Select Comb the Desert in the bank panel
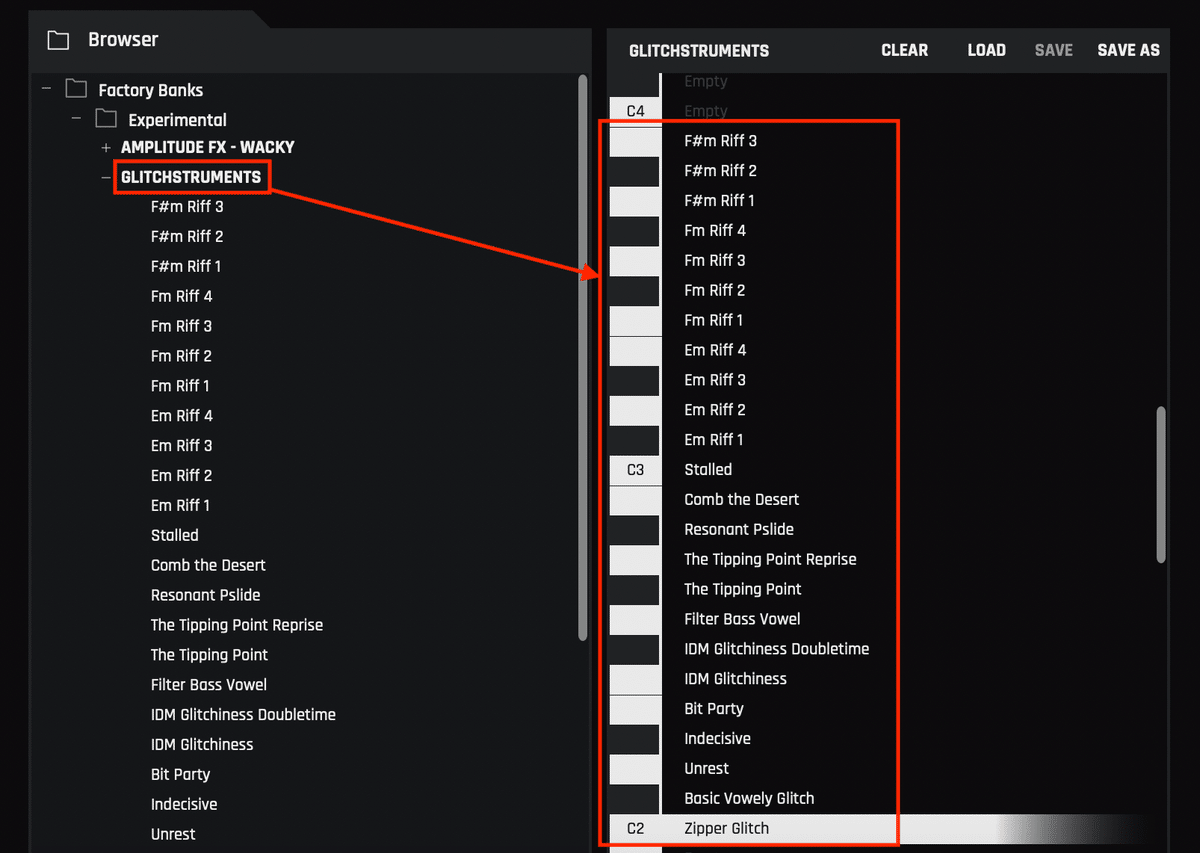This screenshot has width=1200, height=853. click(x=742, y=499)
